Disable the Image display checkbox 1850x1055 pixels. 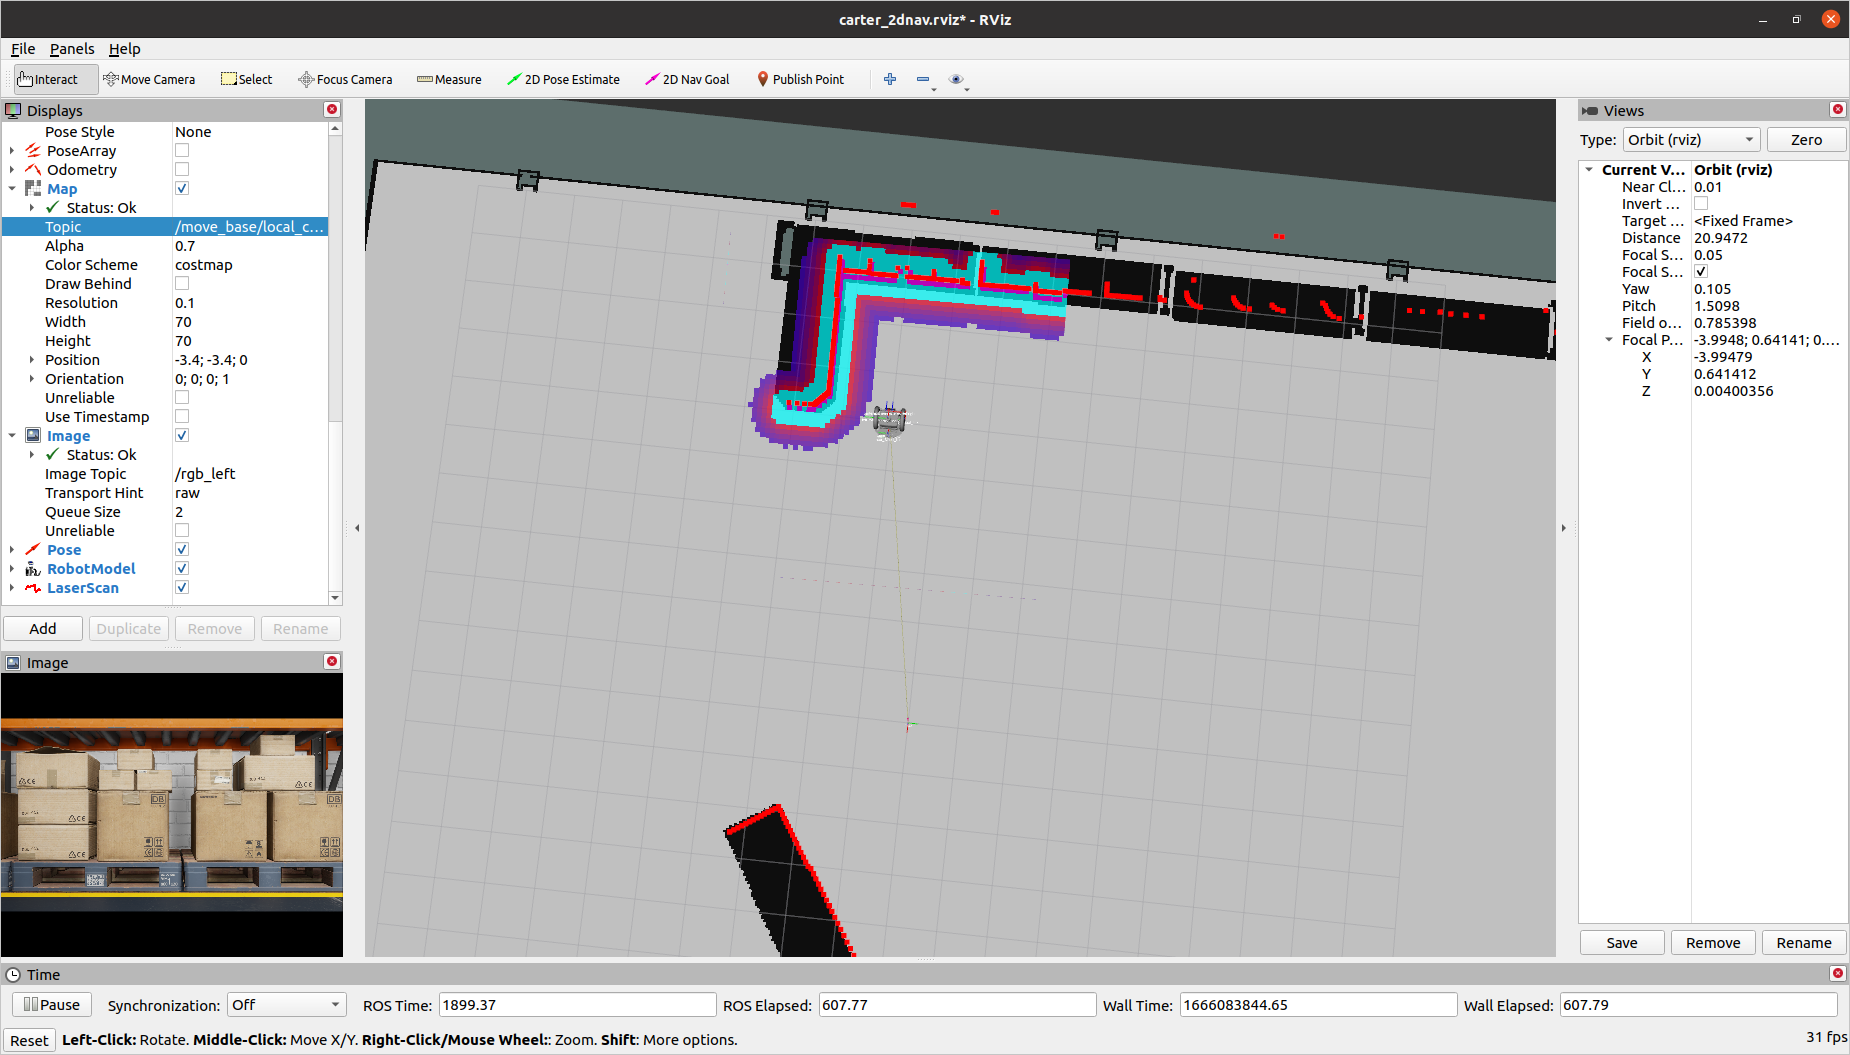182,436
